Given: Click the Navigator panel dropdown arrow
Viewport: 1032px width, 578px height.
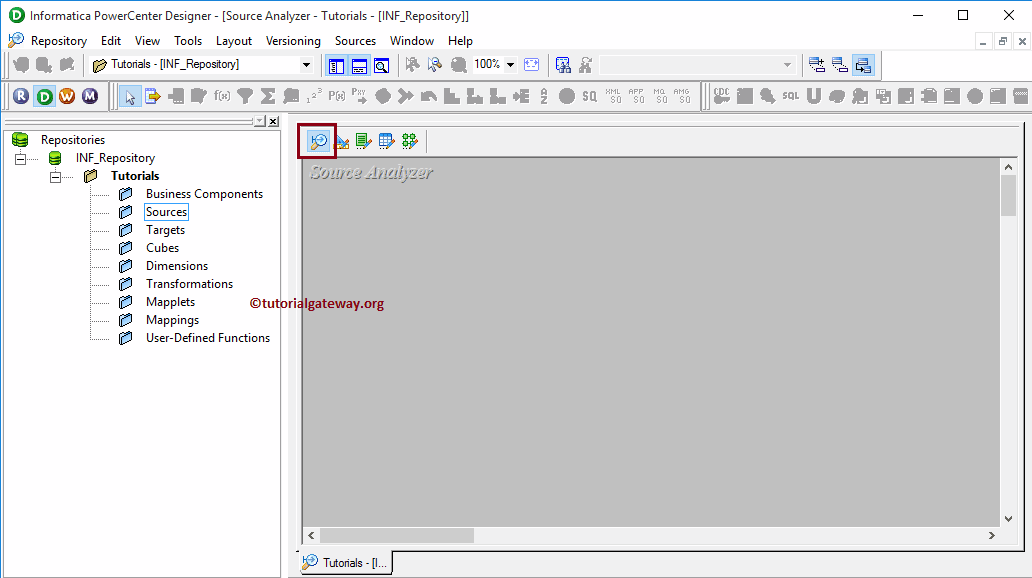Looking at the screenshot, I should [x=260, y=121].
